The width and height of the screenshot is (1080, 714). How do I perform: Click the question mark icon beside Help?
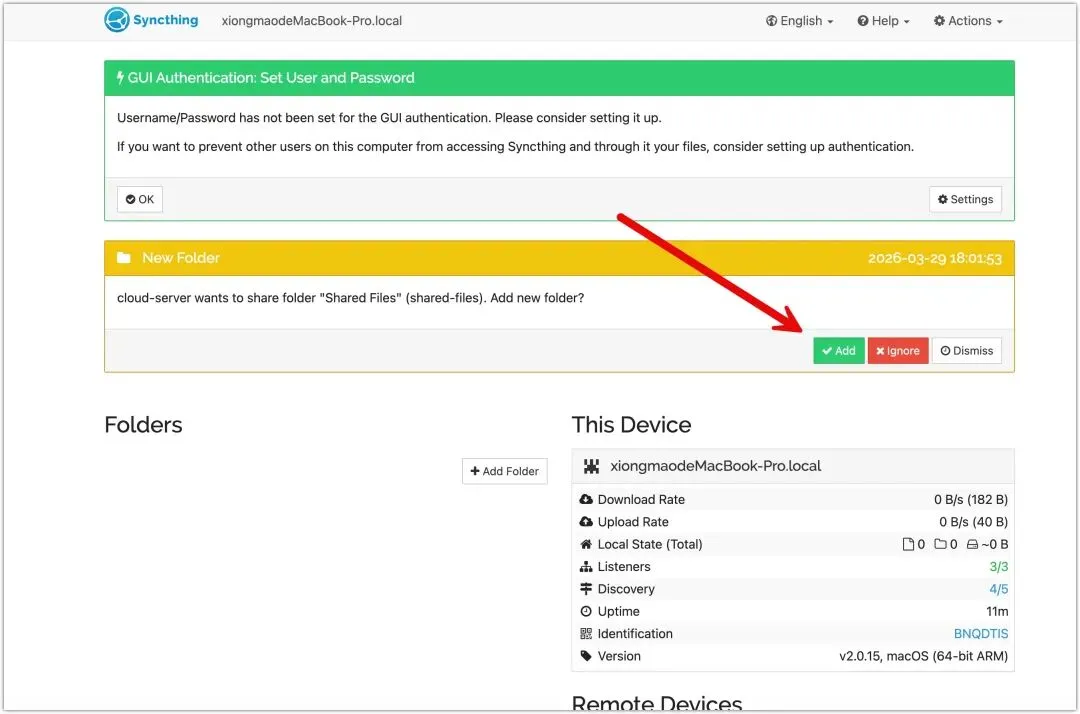pyautogui.click(x=862, y=21)
